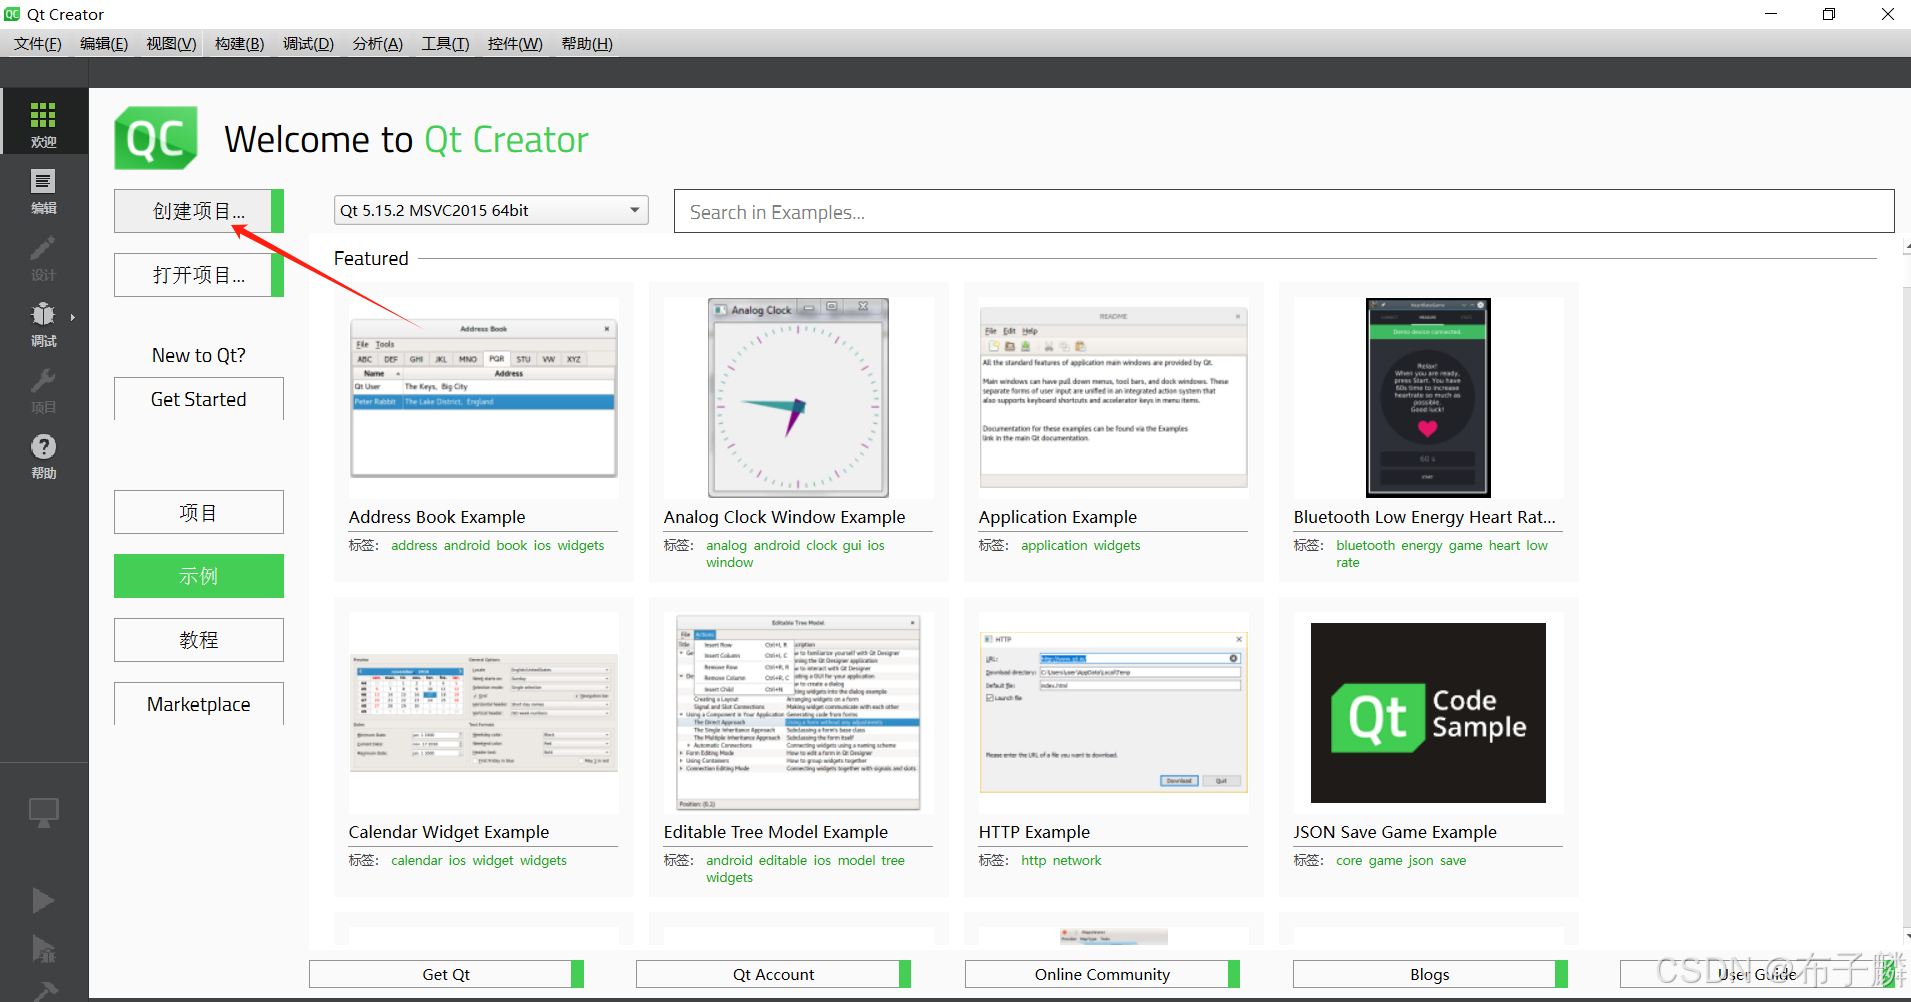The image size is (1911, 1002).
Task: Click the Qt Creator QC logo
Action: click(156, 138)
